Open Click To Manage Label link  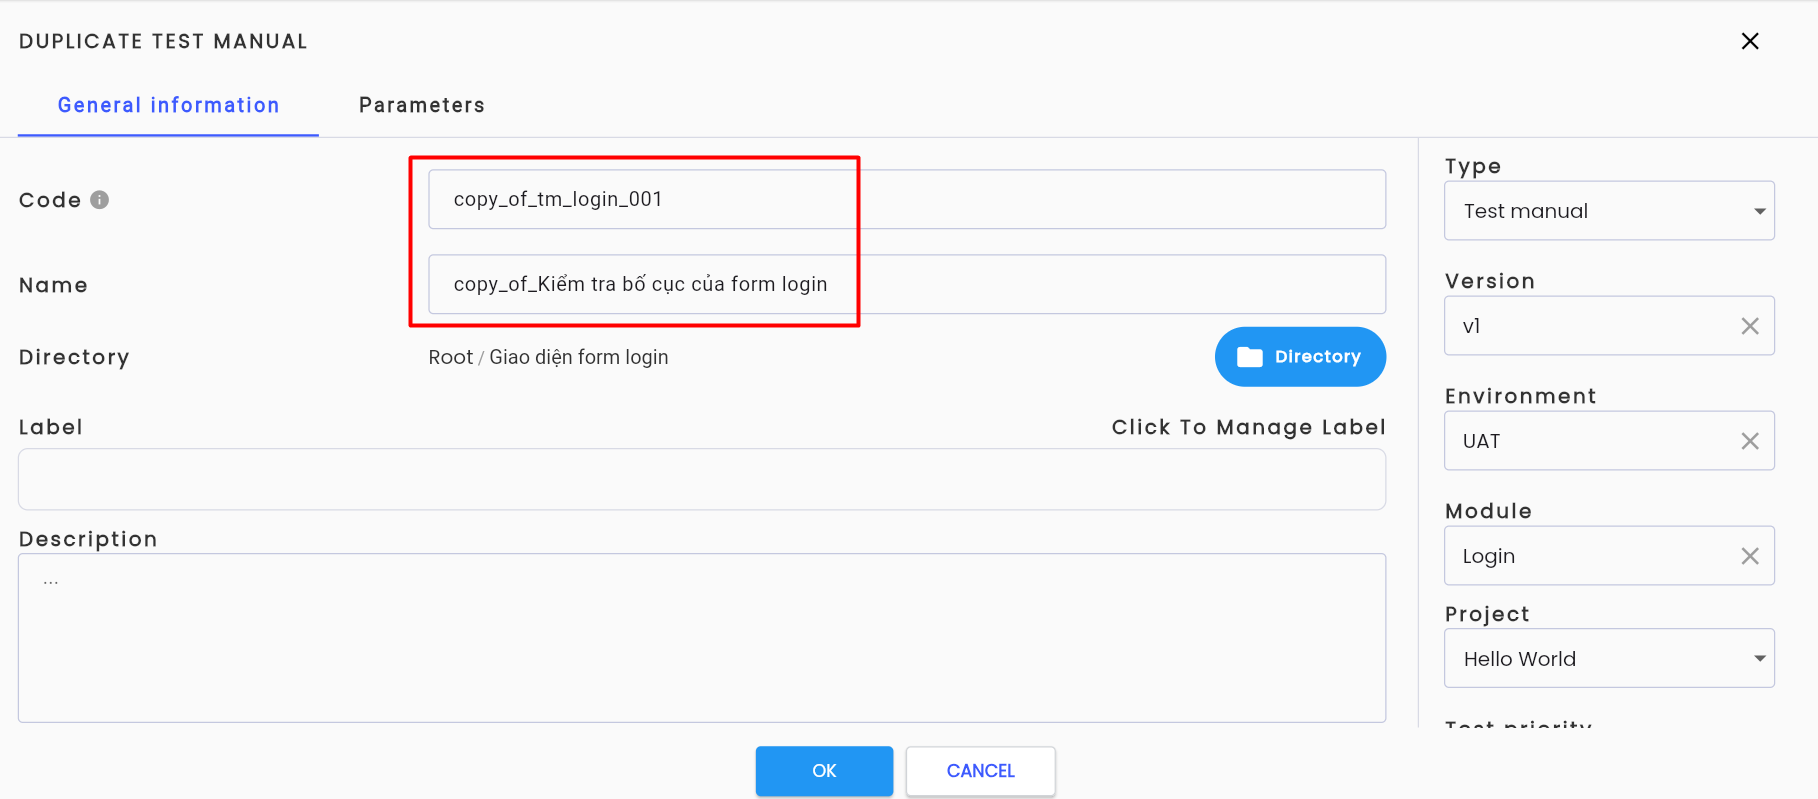tap(1249, 427)
